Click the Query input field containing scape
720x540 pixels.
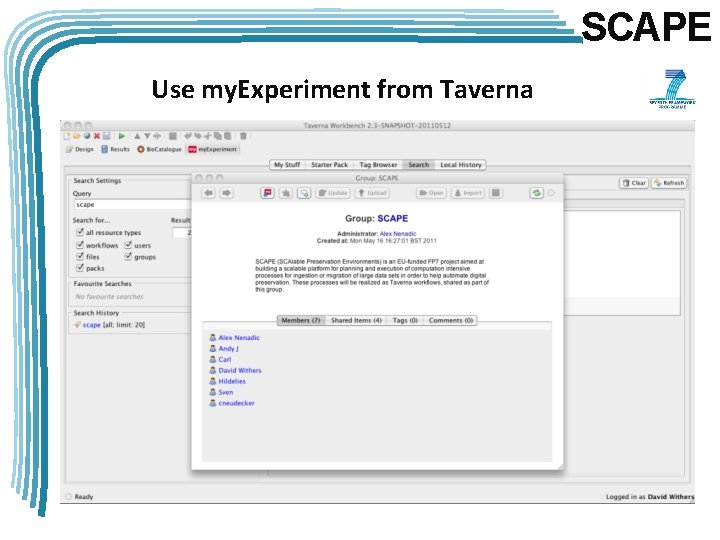pyautogui.click(x=132, y=205)
